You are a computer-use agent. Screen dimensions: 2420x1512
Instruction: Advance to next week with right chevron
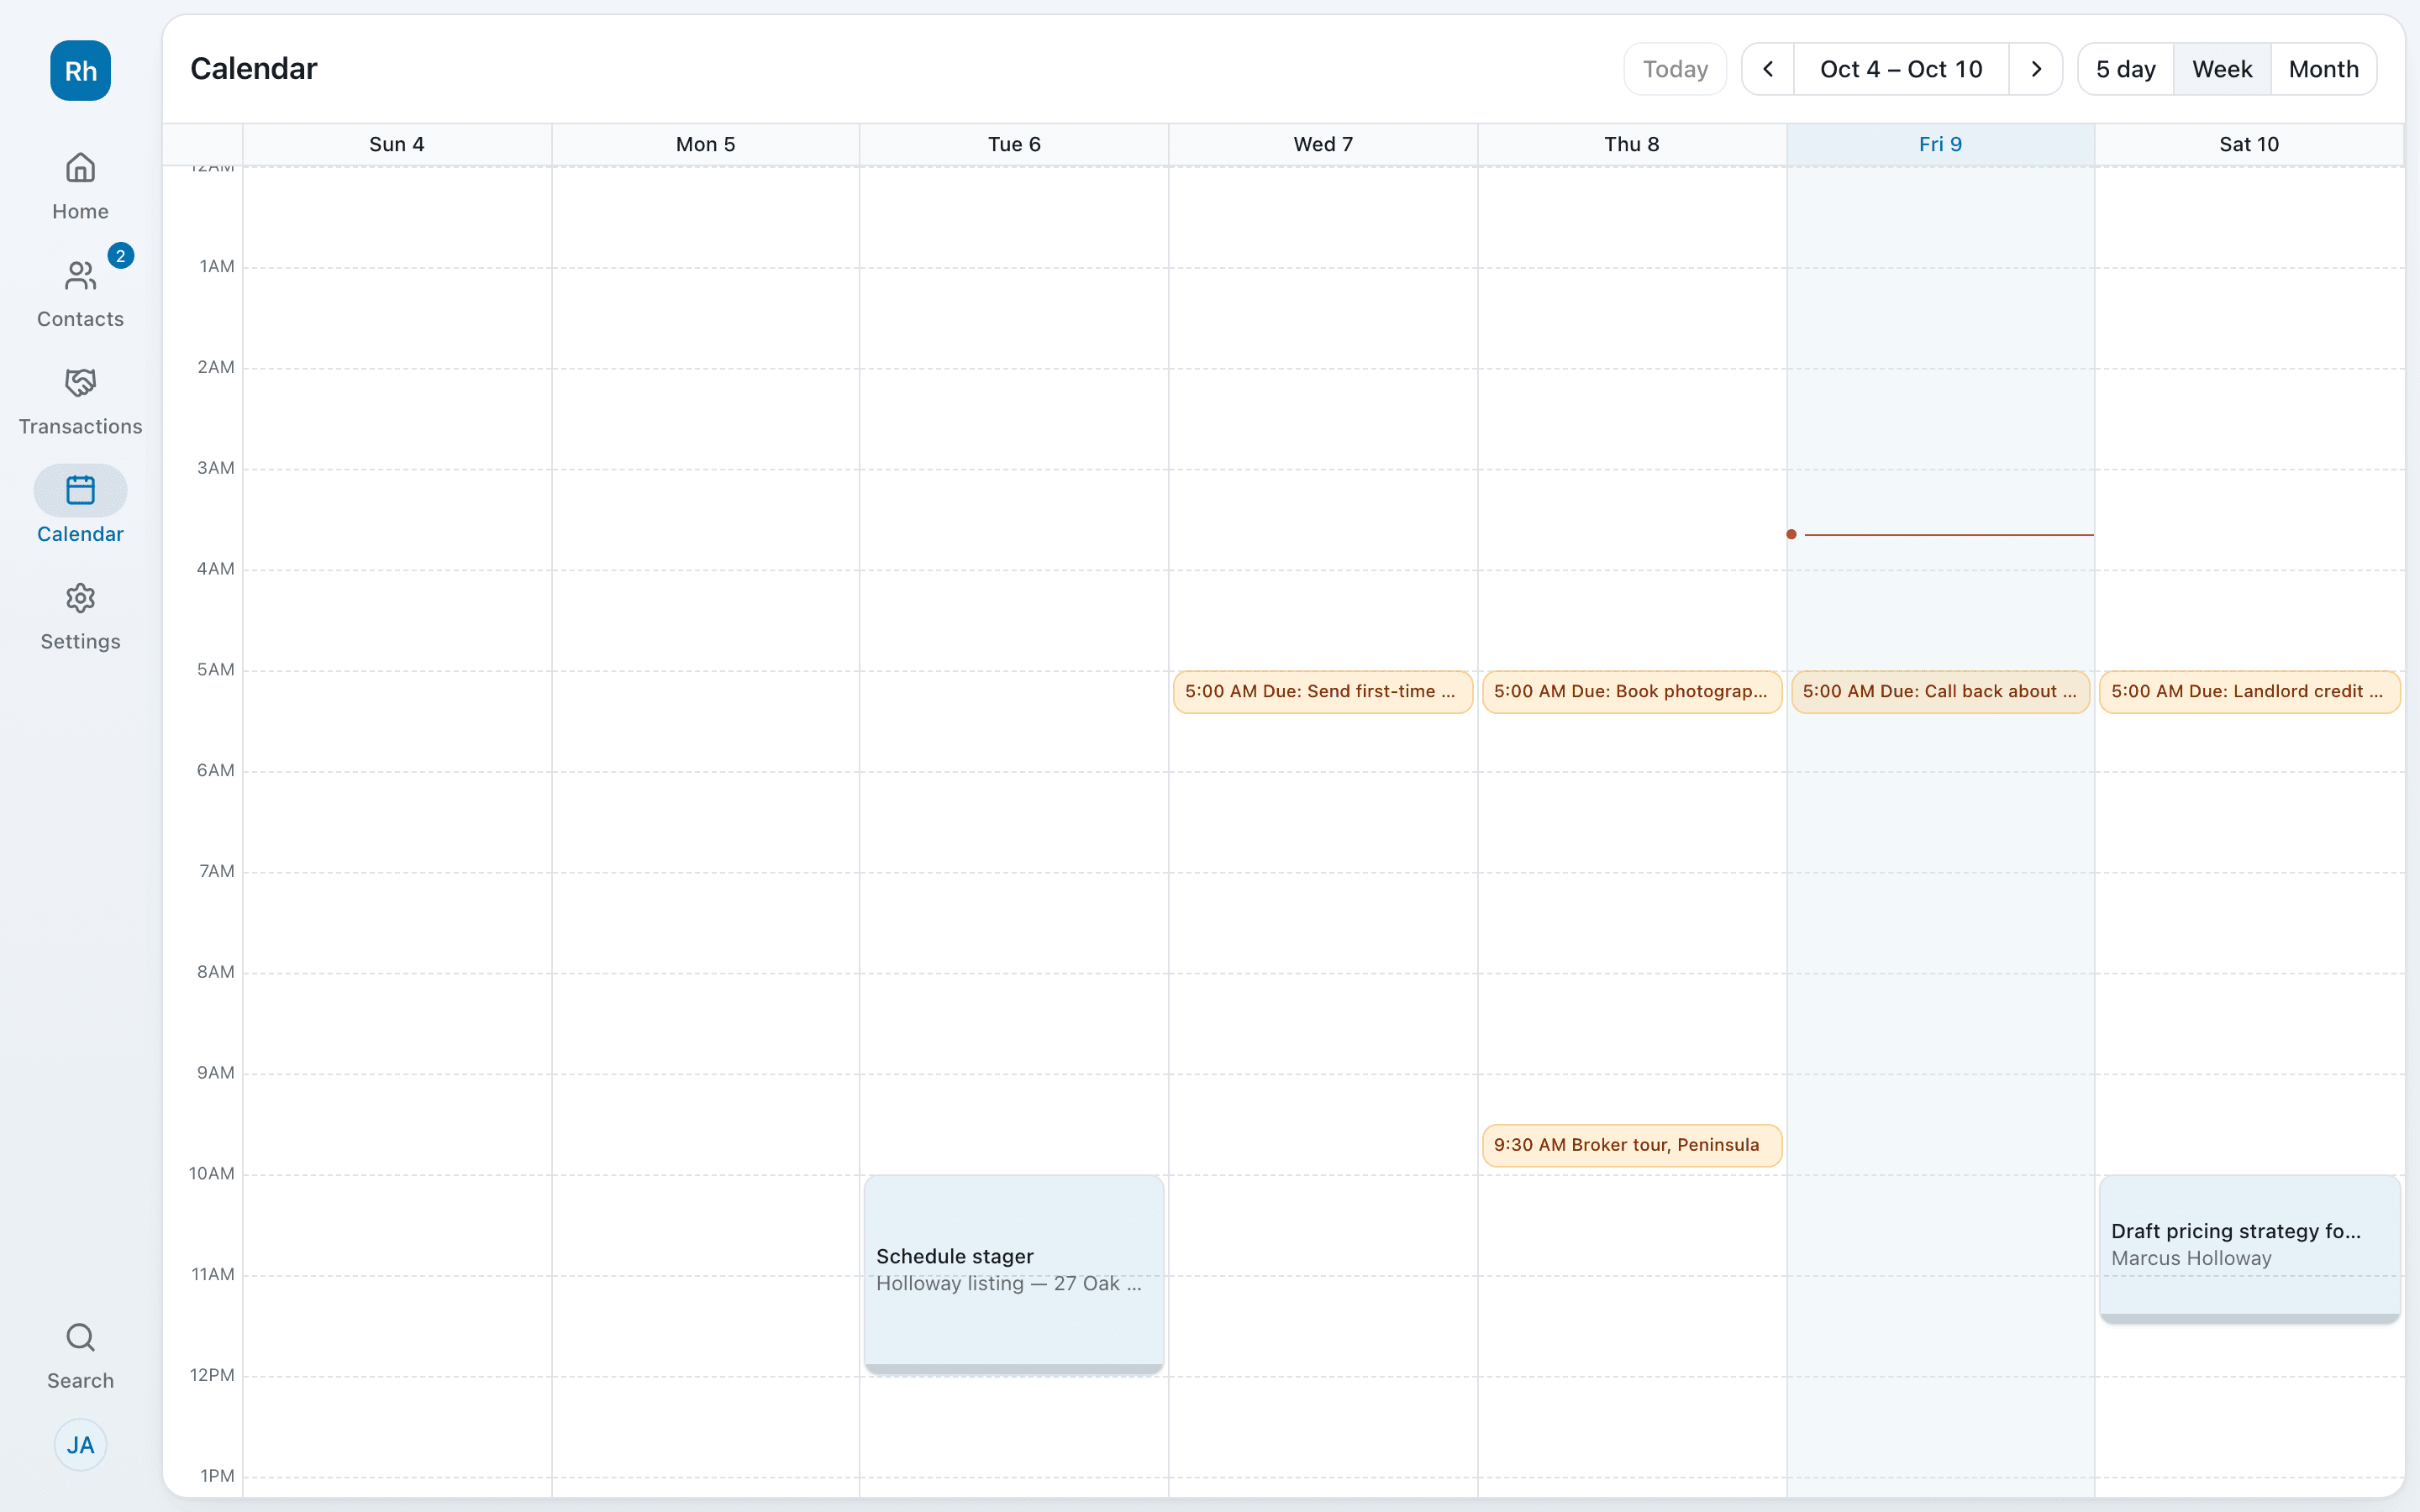pyautogui.click(x=2036, y=69)
